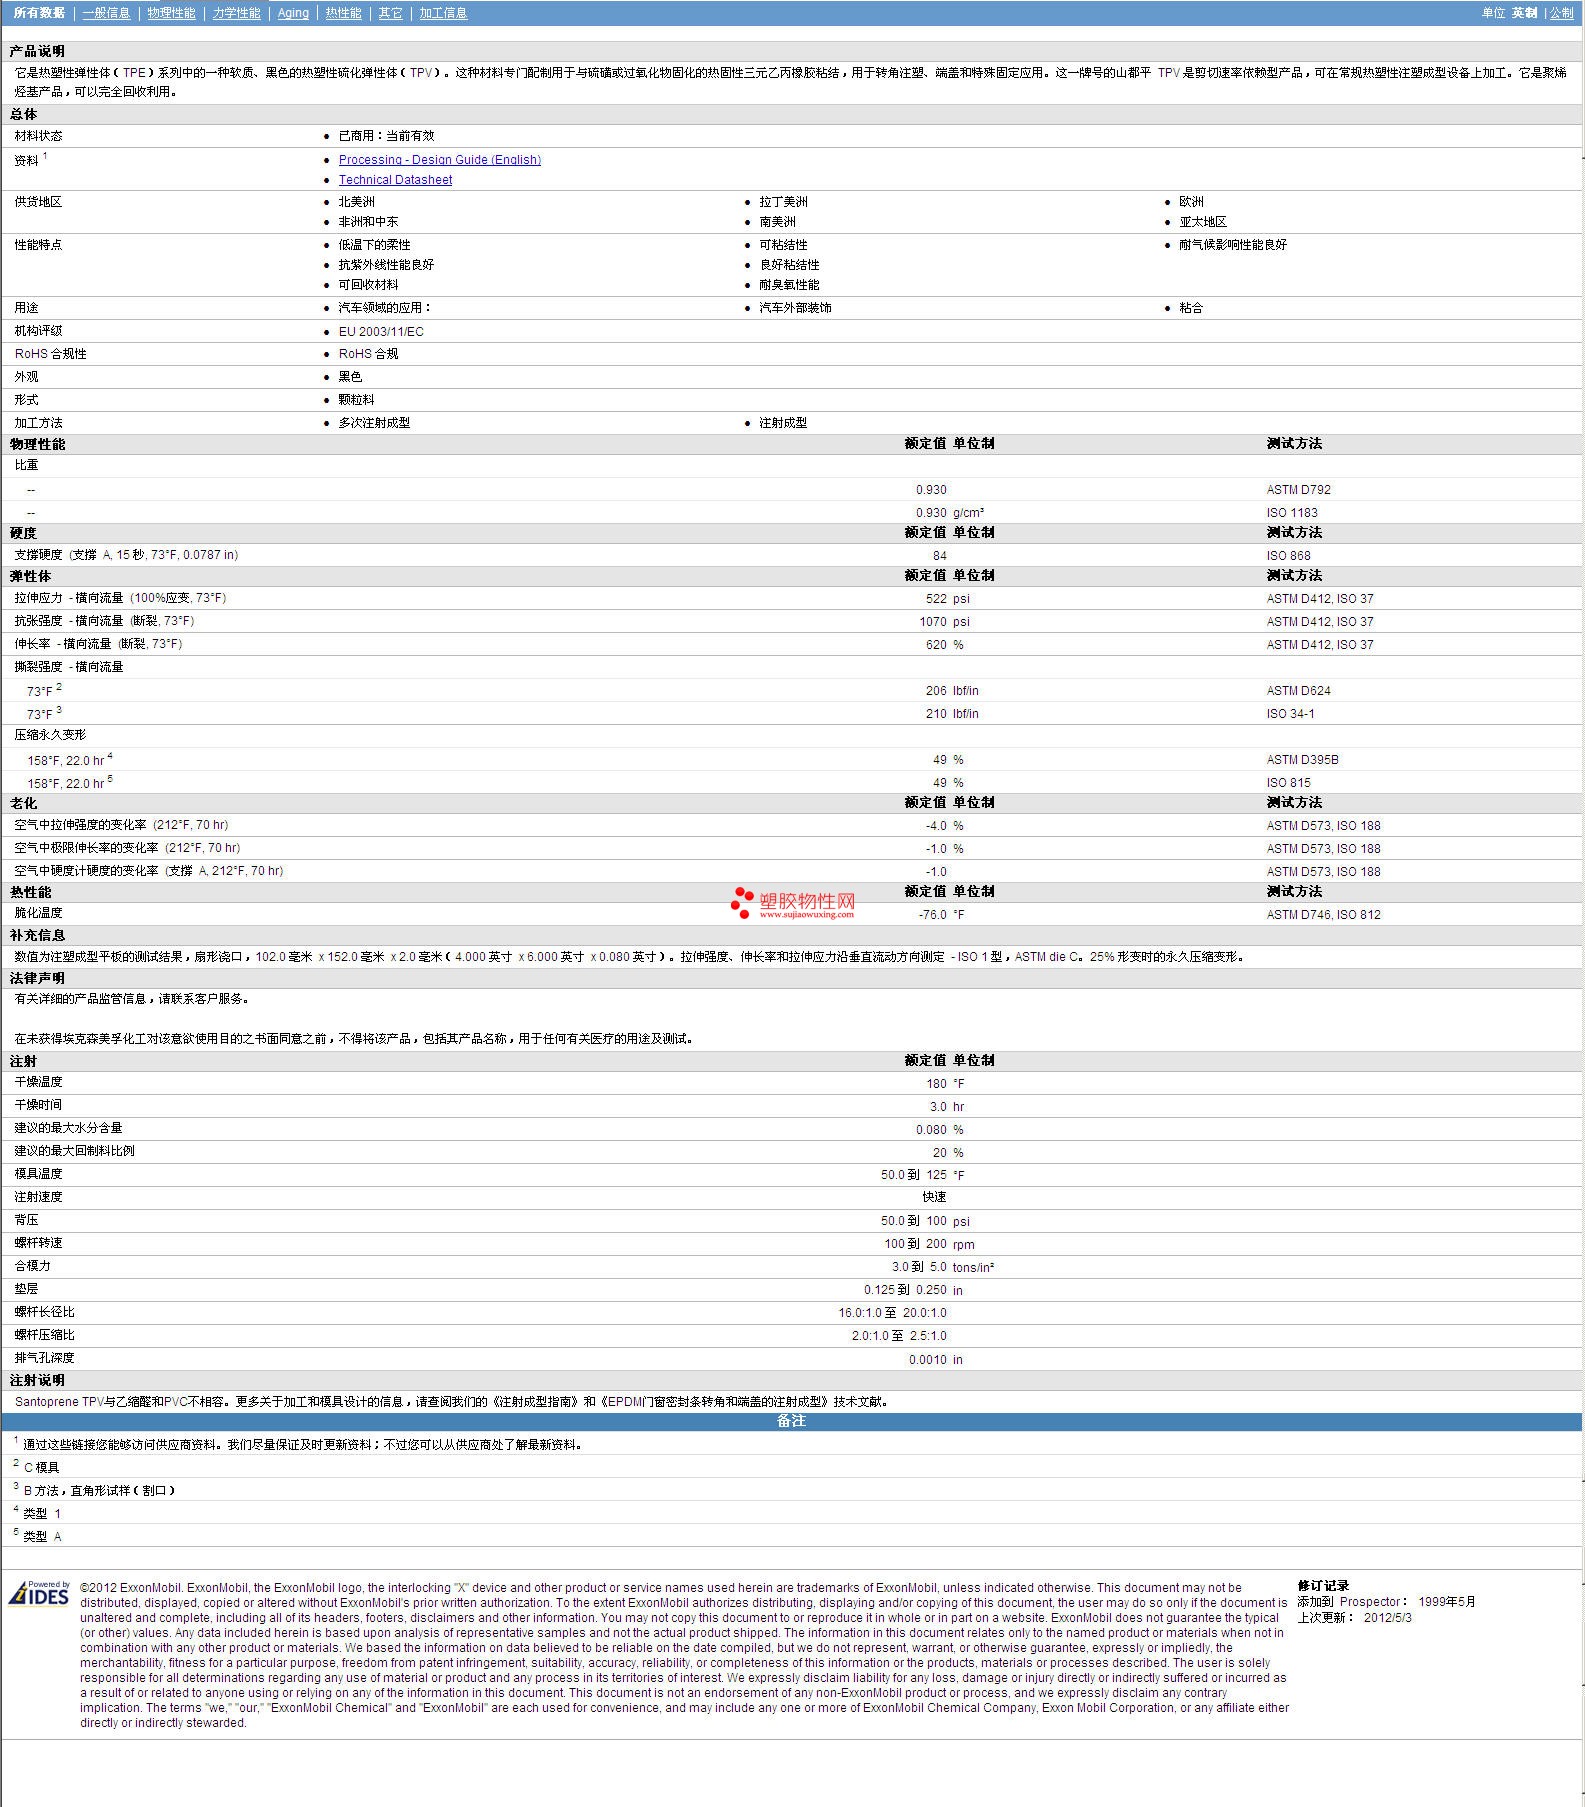Go to the 力学性能 tab
1585x1807 pixels.
[x=236, y=13]
